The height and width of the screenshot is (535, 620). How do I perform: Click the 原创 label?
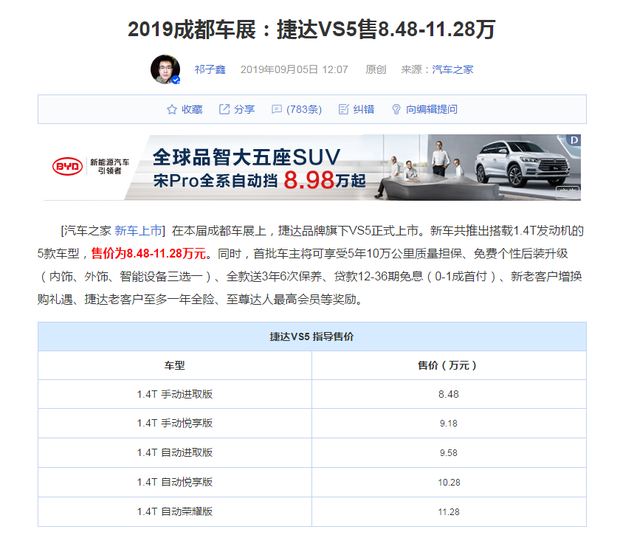coord(376,70)
